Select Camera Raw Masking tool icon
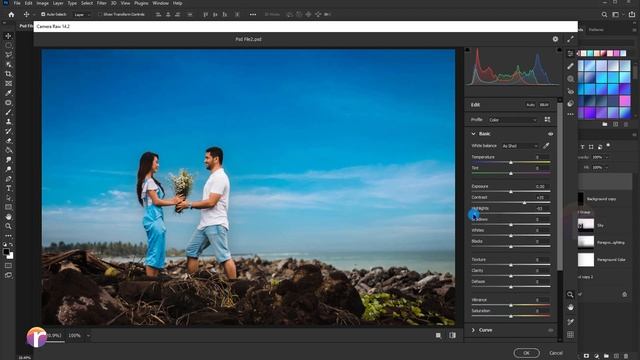The width and height of the screenshot is (640, 360). coord(570,79)
